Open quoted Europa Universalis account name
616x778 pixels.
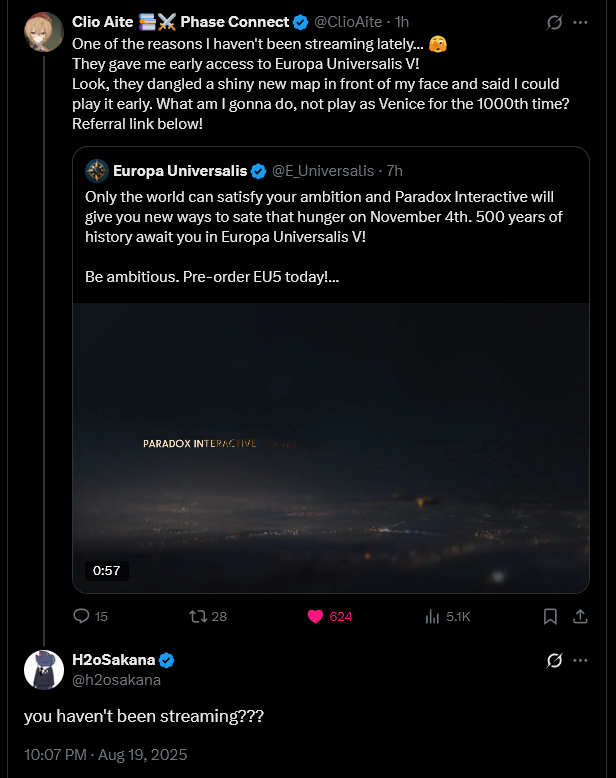point(179,171)
